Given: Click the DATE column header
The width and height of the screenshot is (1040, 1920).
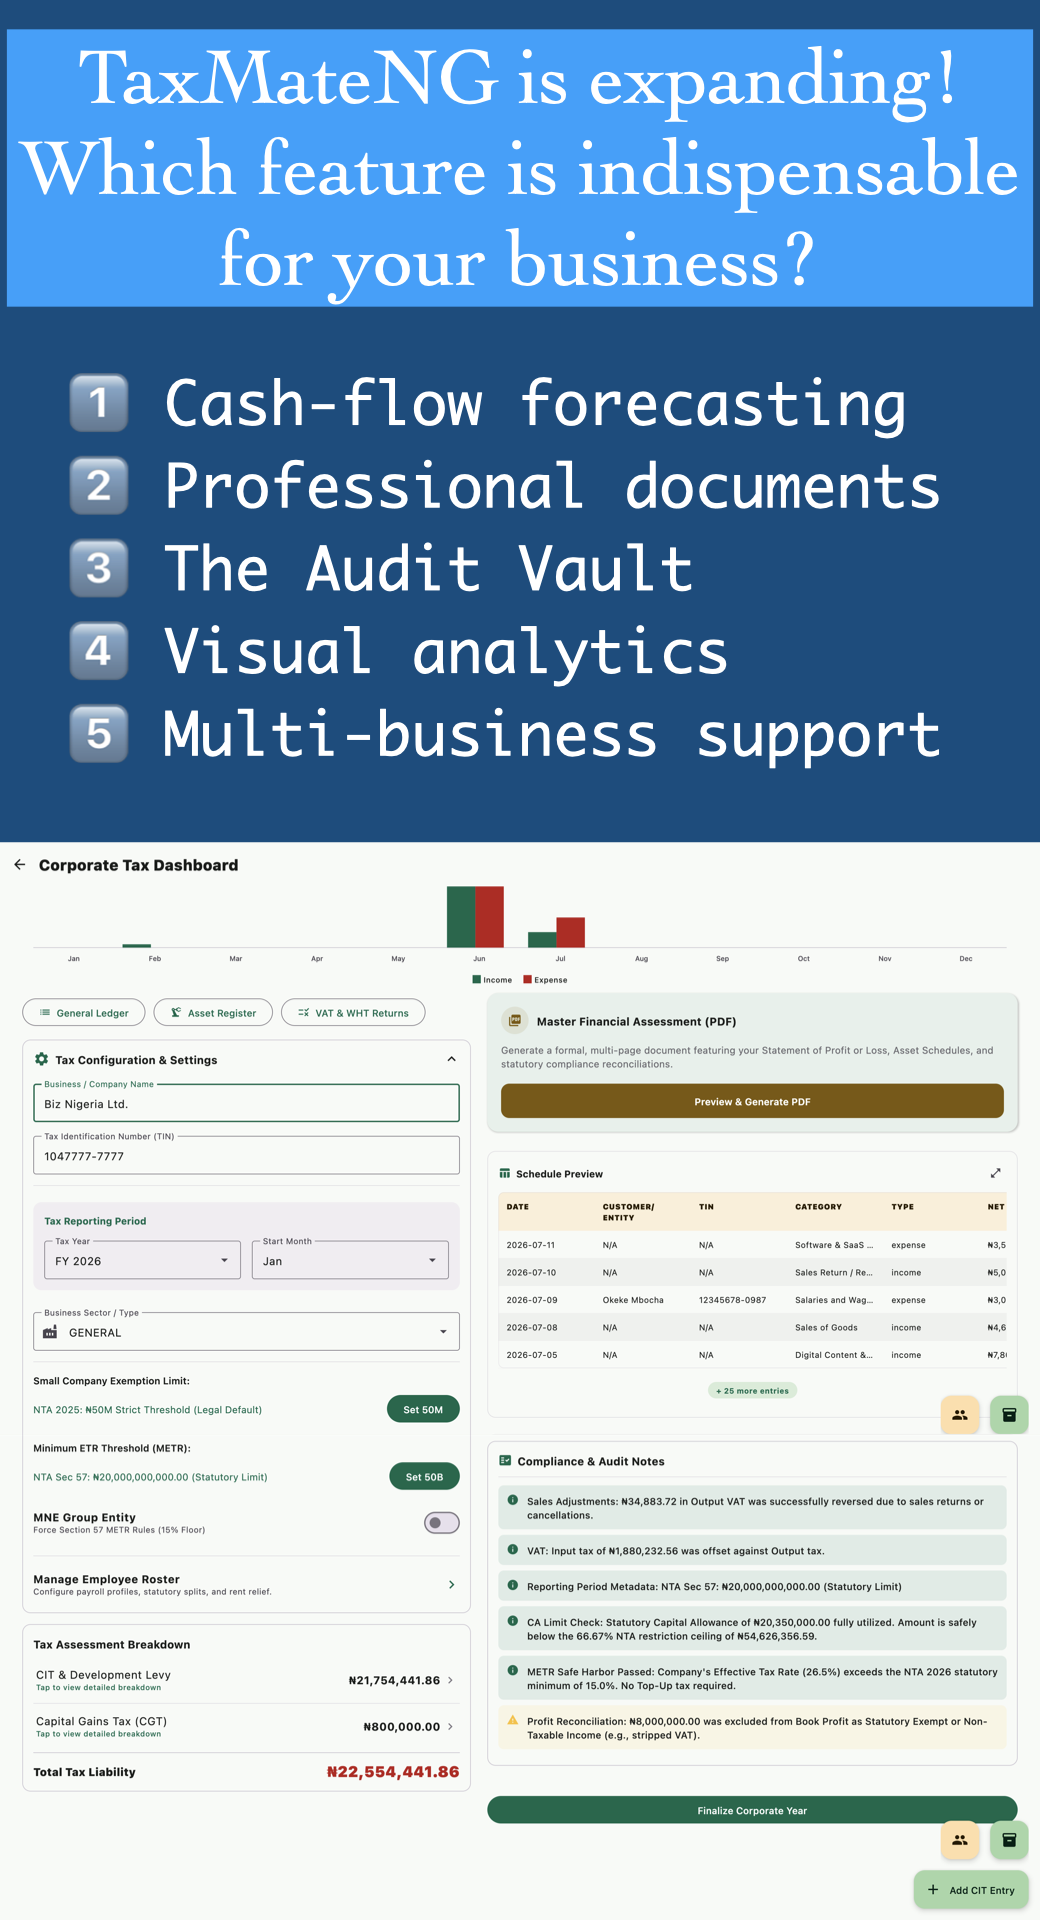Looking at the screenshot, I should coord(517,1206).
